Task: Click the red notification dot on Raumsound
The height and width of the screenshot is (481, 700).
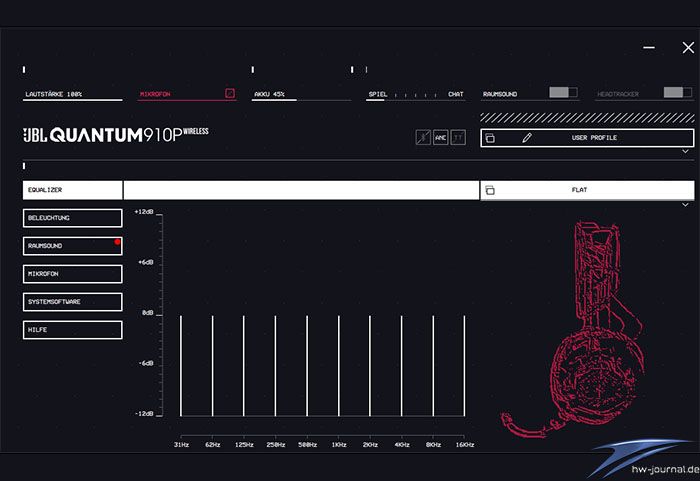Action: 117,242
